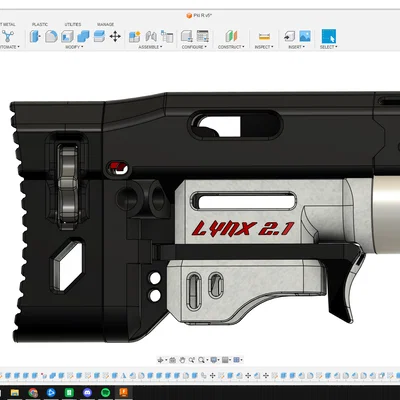Click the red LYNX 2.1 text on model
The image size is (400, 400).
(243, 229)
